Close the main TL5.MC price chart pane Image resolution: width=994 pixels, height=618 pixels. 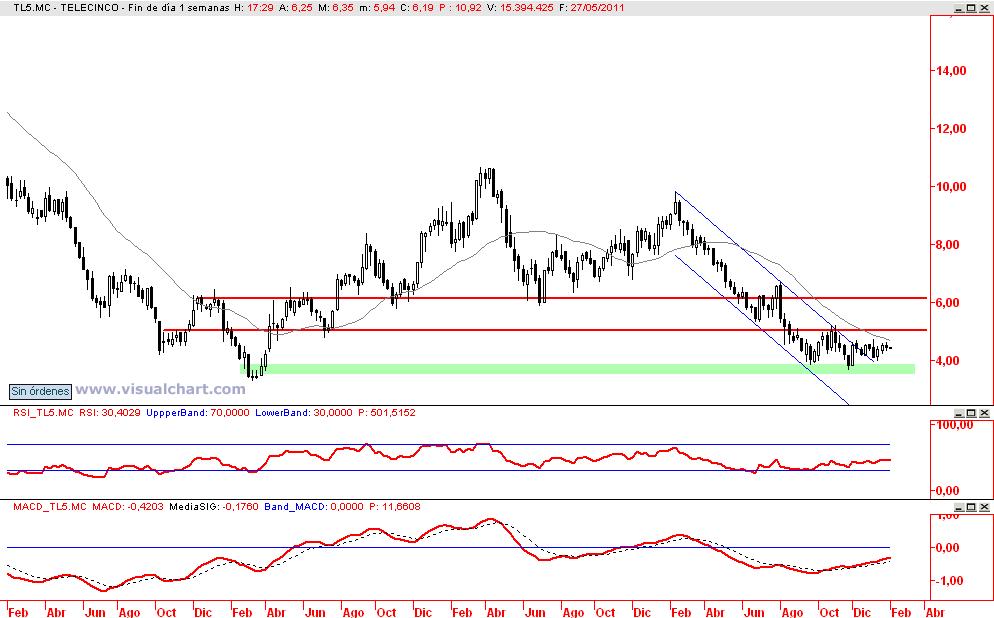984,8
